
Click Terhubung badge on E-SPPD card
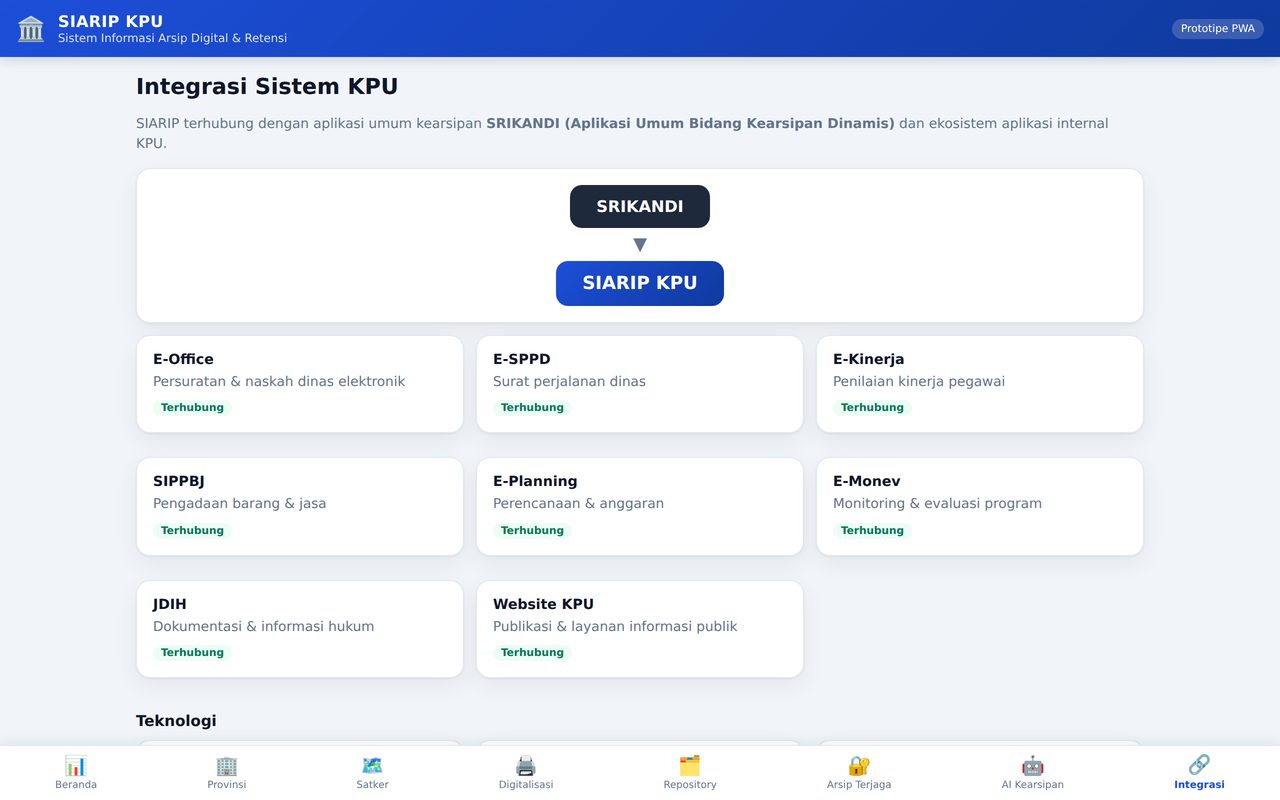click(x=532, y=407)
